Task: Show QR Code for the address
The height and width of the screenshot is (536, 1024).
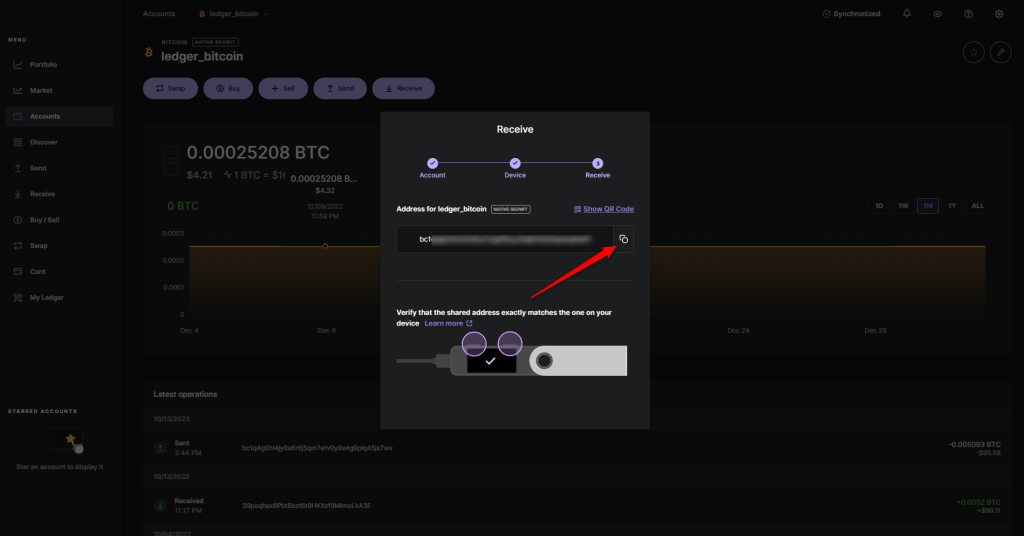Action: [604, 209]
